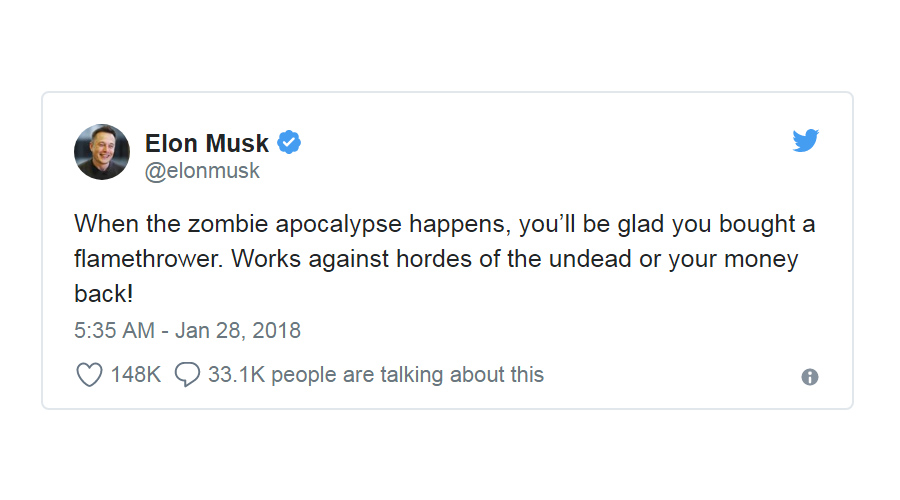Image resolution: width=900 pixels, height=500 pixels.
Task: Click the word 'back!' in the tweet
Action: (103, 294)
